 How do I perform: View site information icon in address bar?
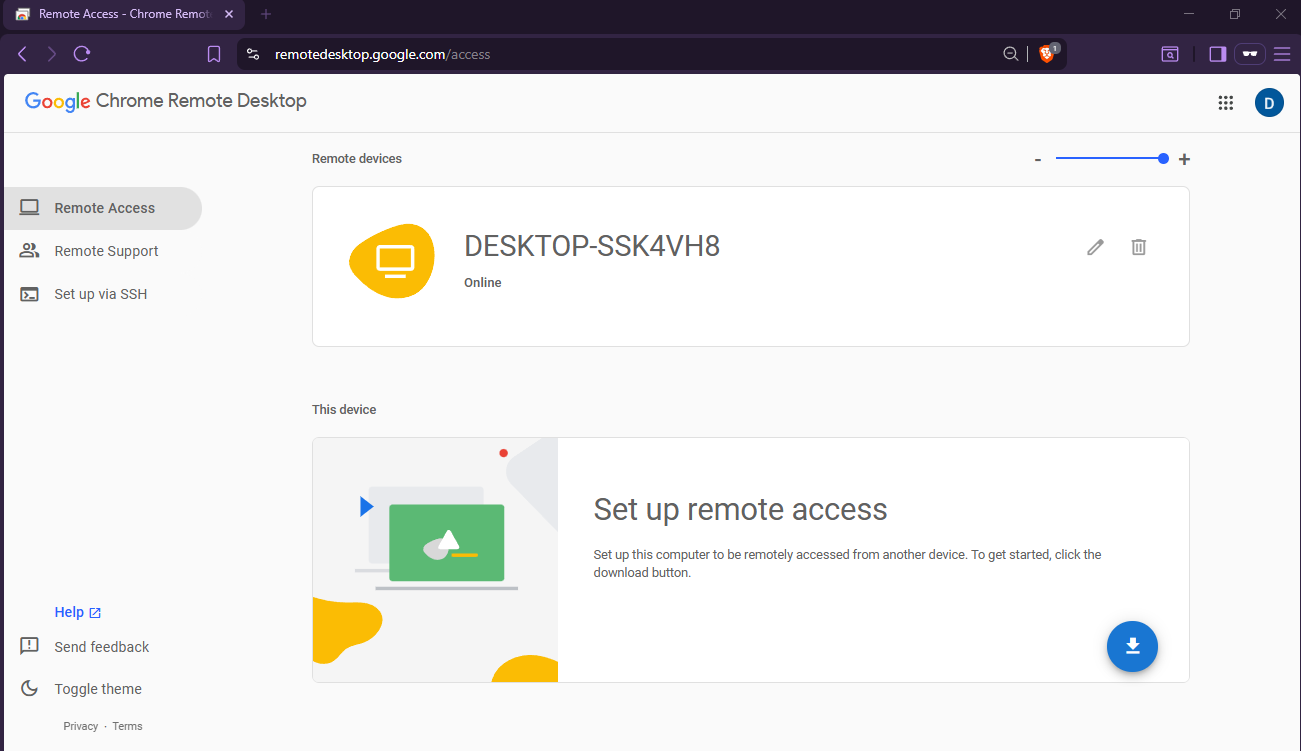pos(253,54)
